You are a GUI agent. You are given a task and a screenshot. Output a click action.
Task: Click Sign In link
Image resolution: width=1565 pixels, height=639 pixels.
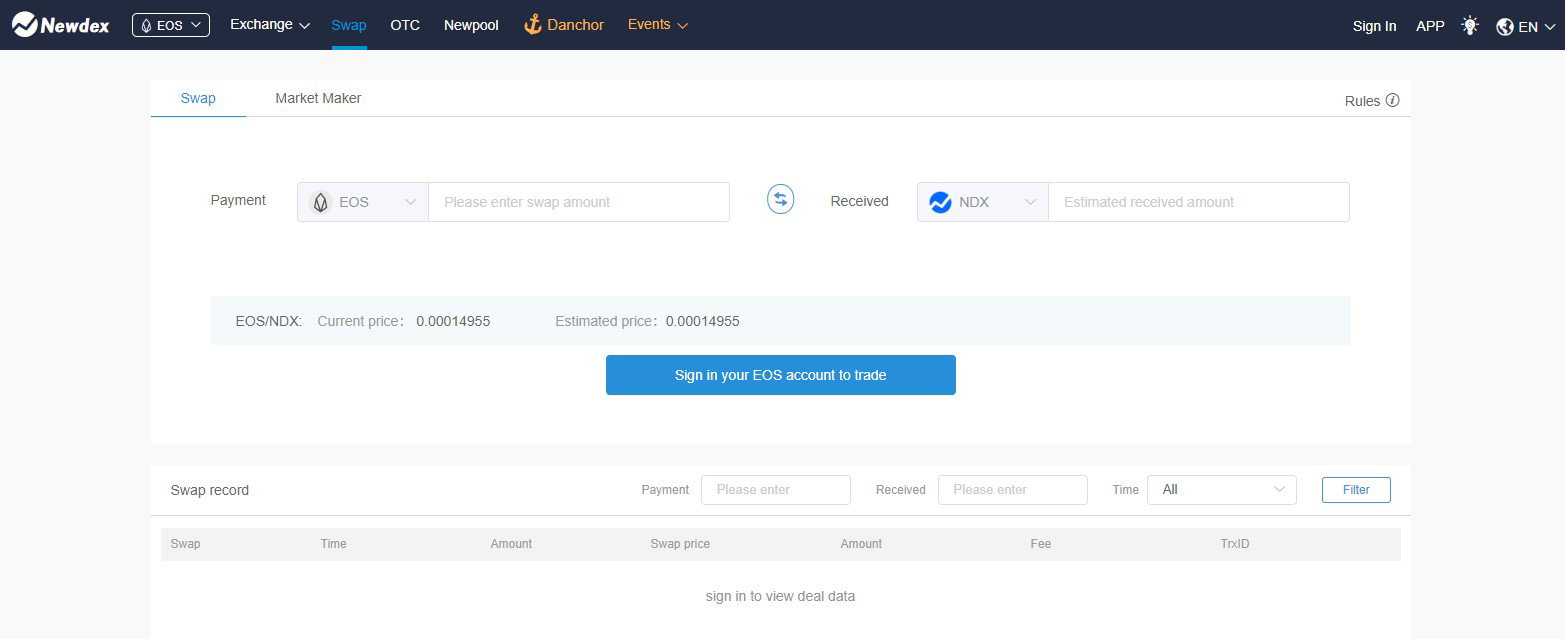coord(1374,26)
